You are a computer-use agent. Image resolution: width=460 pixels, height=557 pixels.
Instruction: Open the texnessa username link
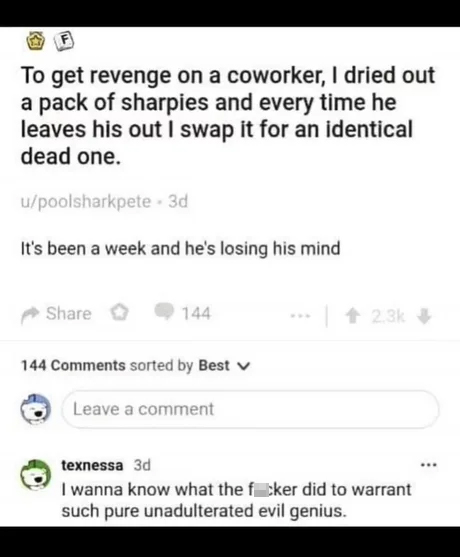point(92,465)
